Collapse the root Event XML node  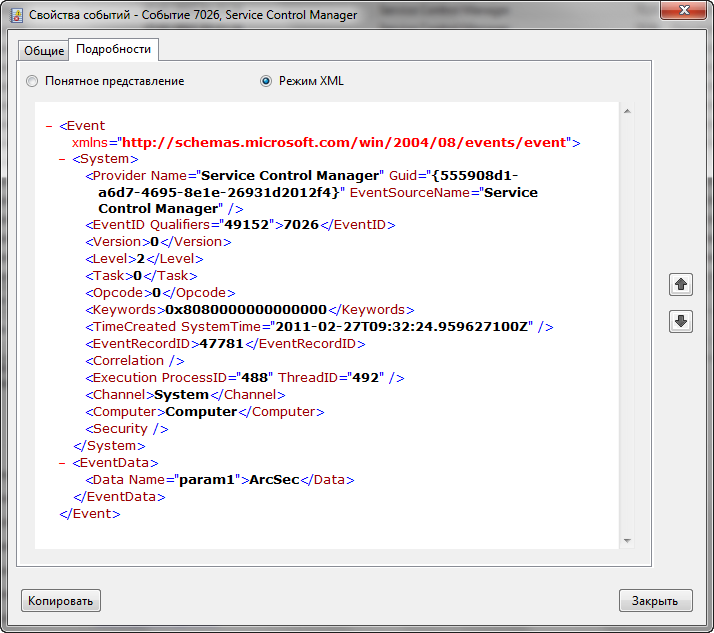pyautogui.click(x=49, y=127)
